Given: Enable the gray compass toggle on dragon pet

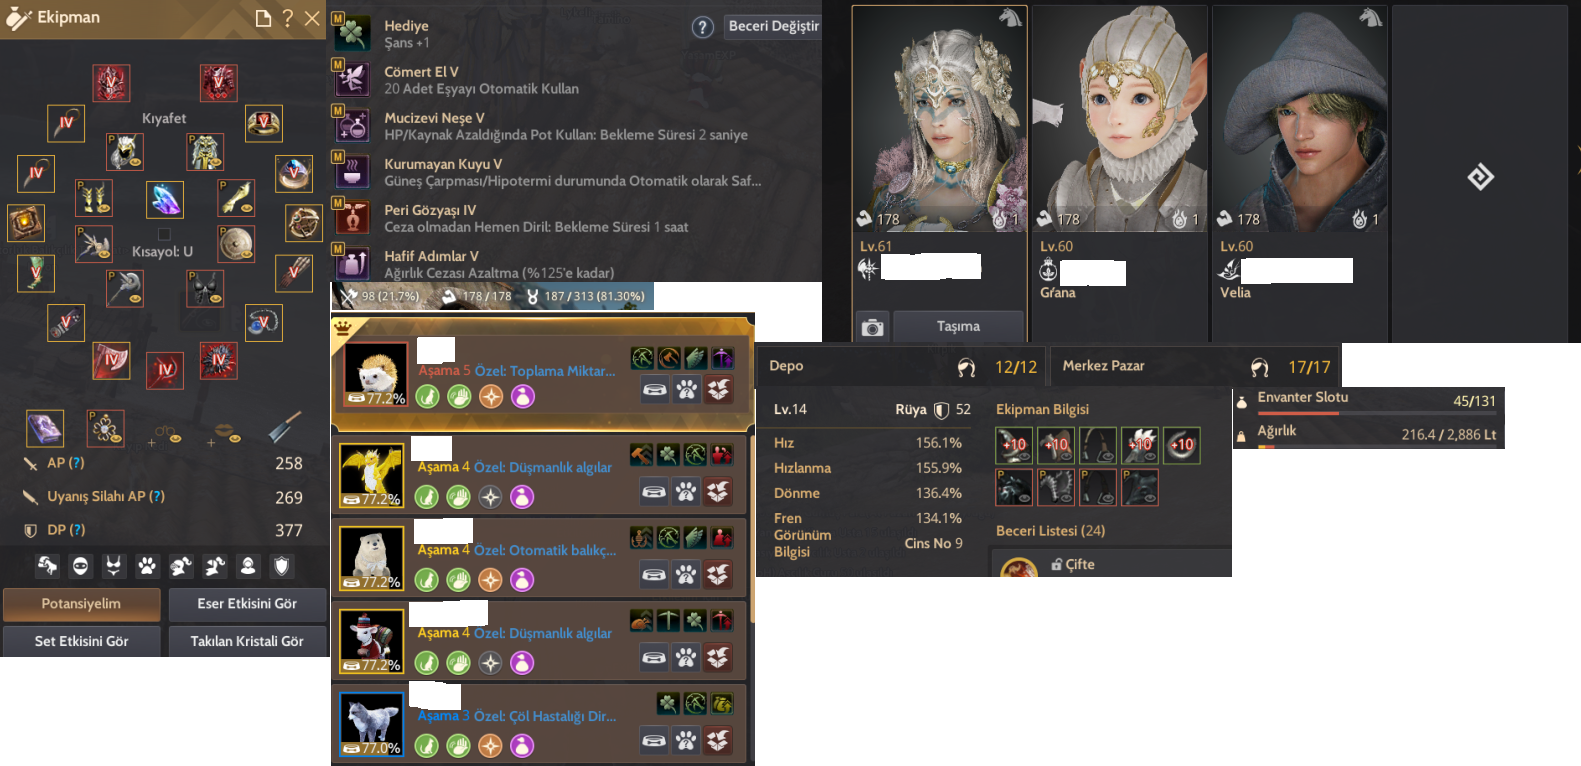Looking at the screenshot, I should [490, 496].
